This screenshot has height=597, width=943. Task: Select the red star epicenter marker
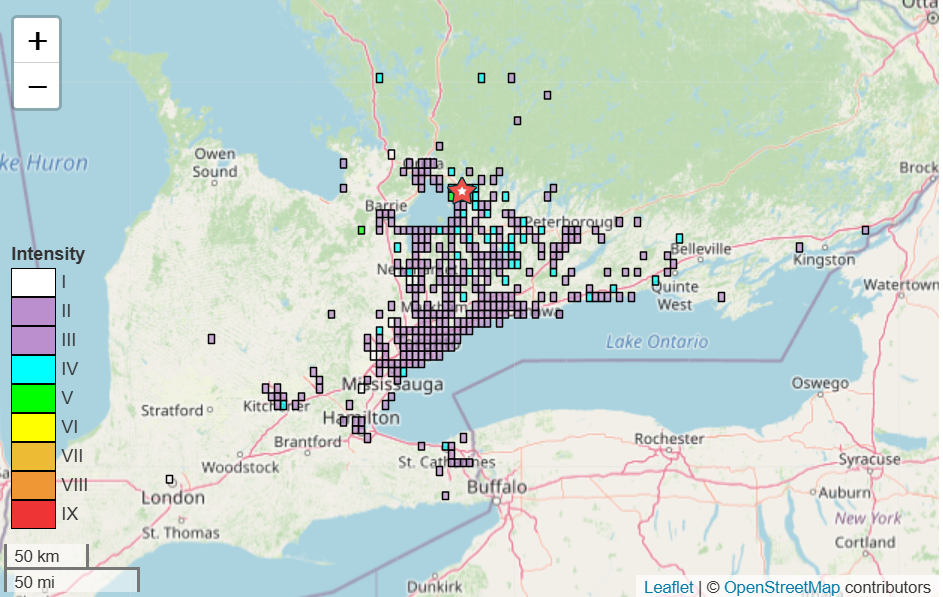461,191
